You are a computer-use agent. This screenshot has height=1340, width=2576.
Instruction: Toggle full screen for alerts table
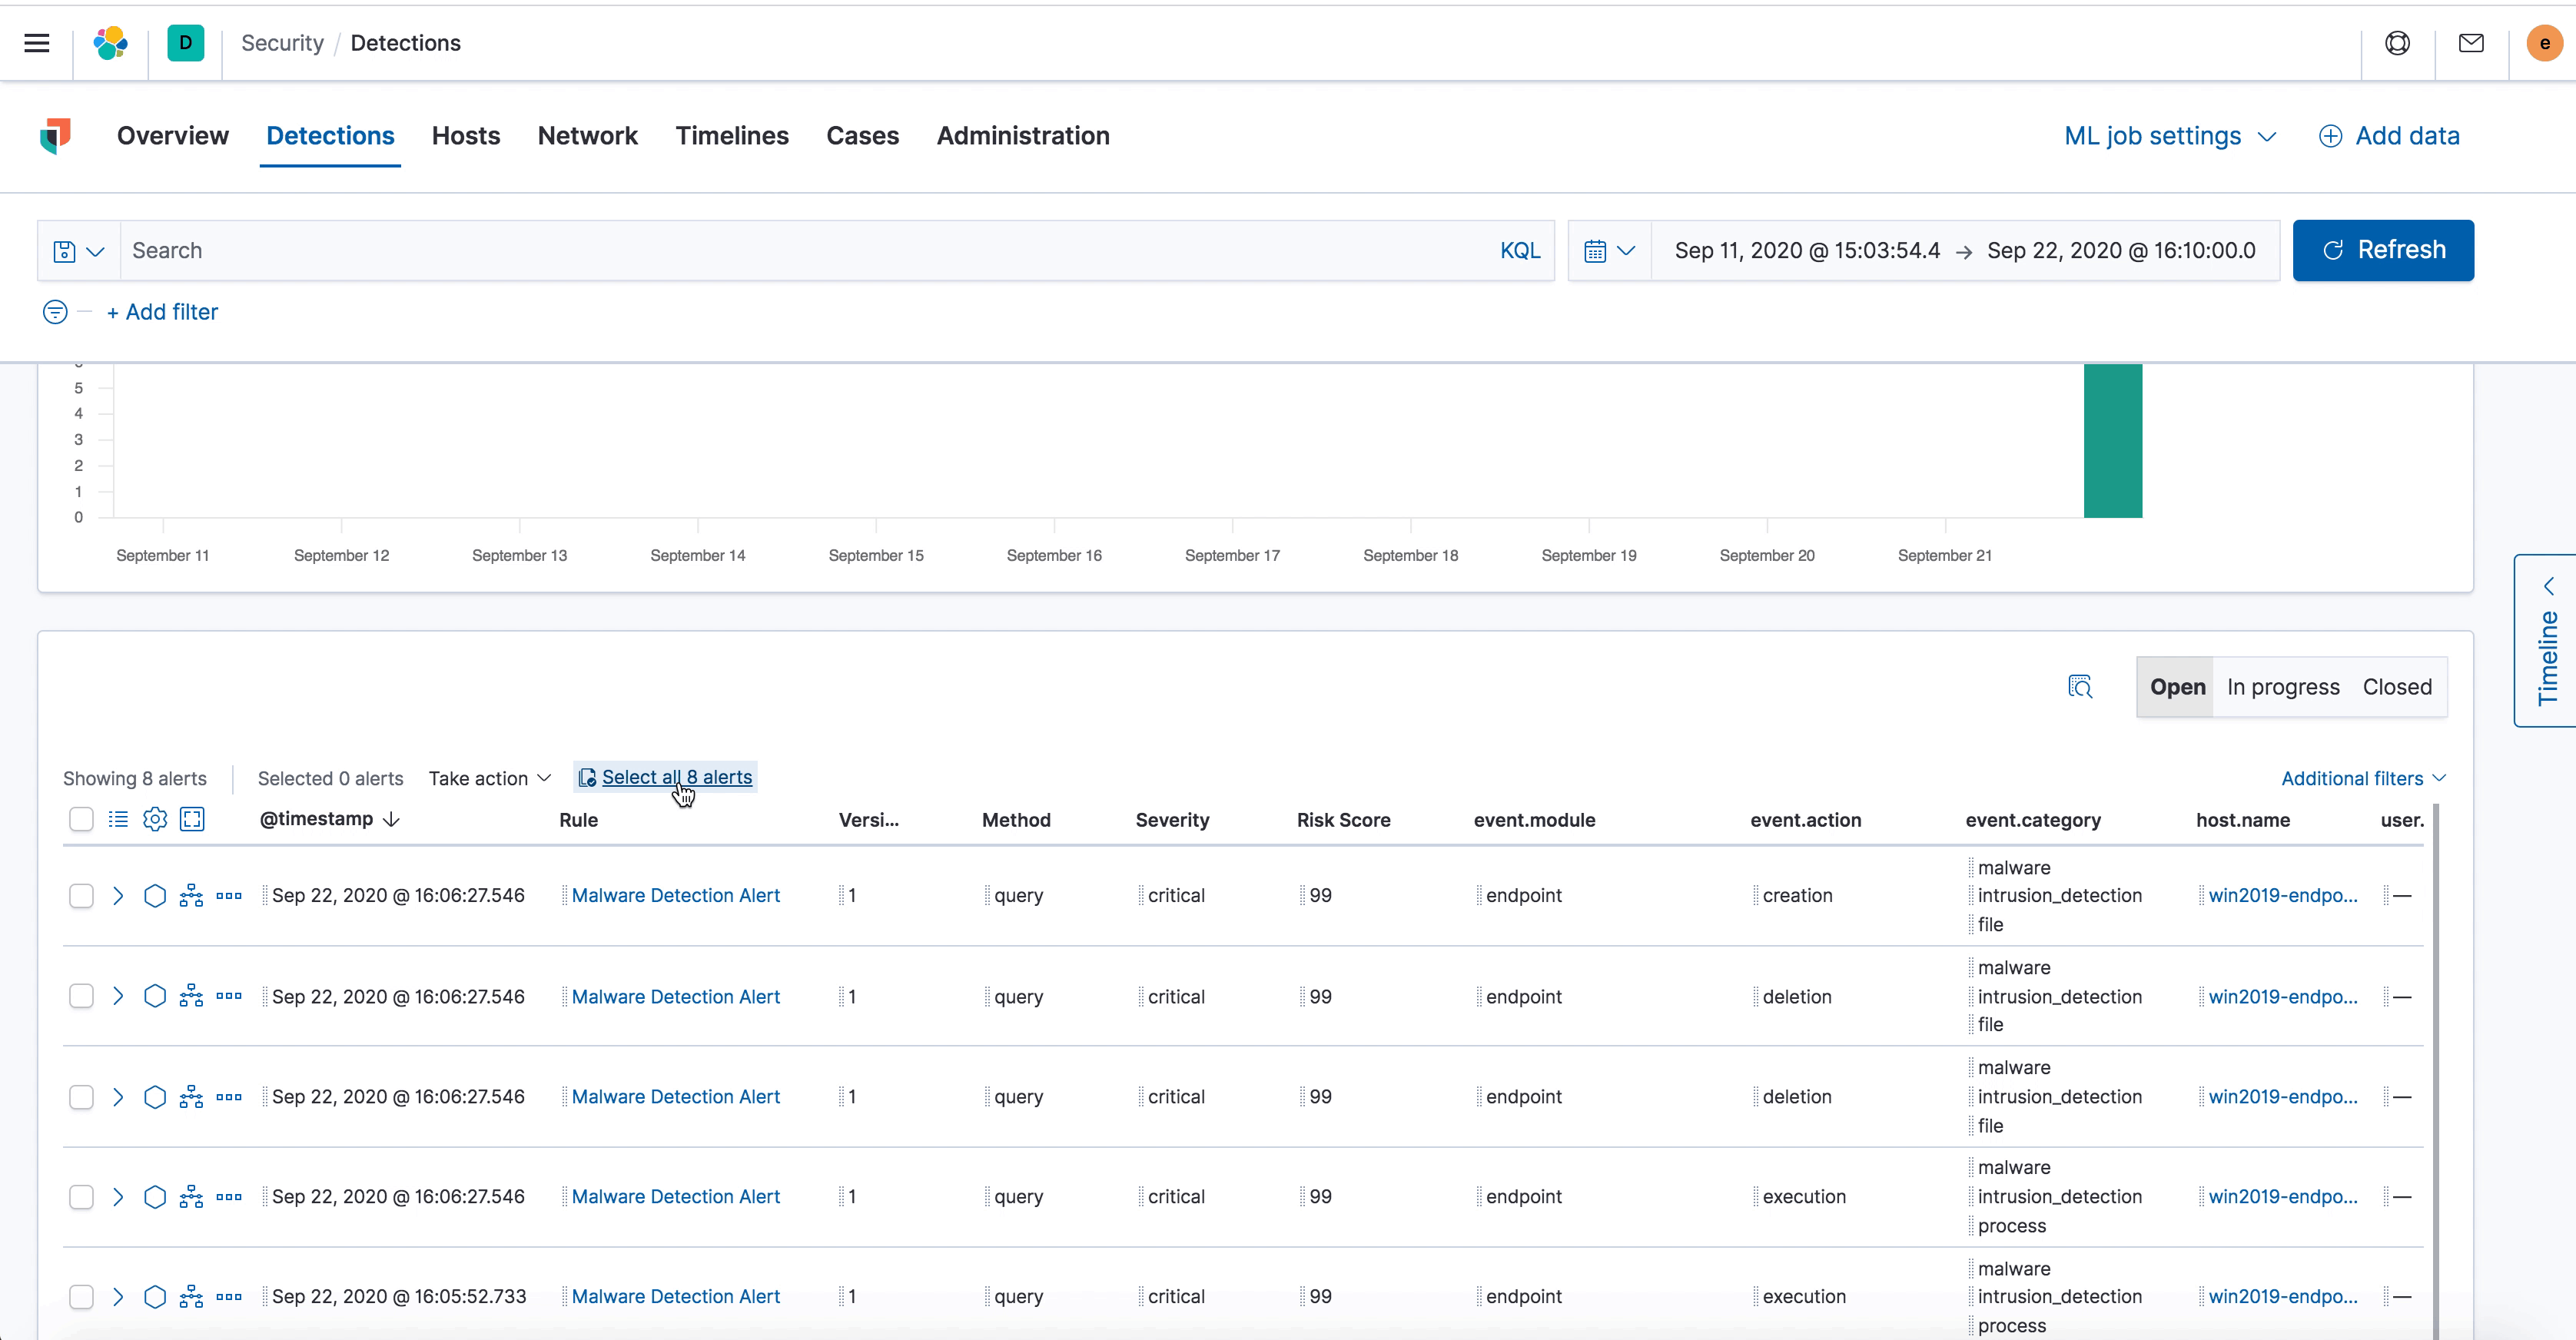(x=192, y=819)
